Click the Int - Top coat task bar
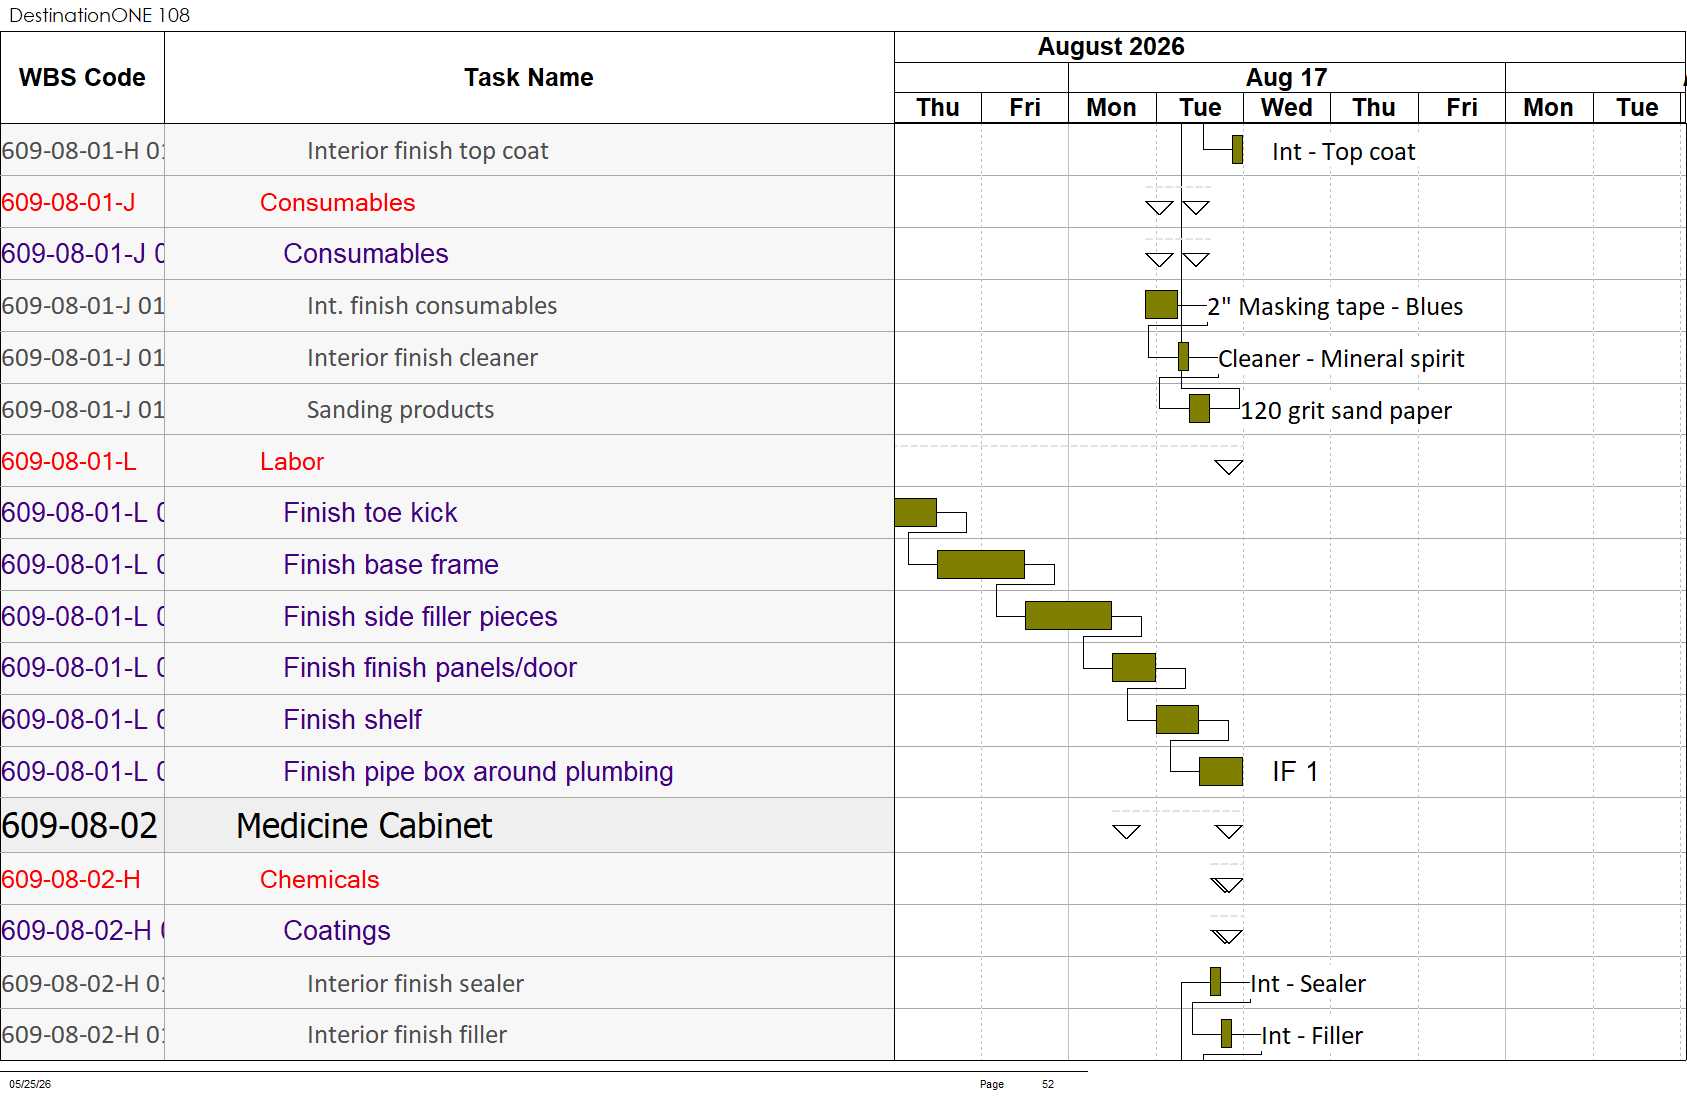 1237,150
